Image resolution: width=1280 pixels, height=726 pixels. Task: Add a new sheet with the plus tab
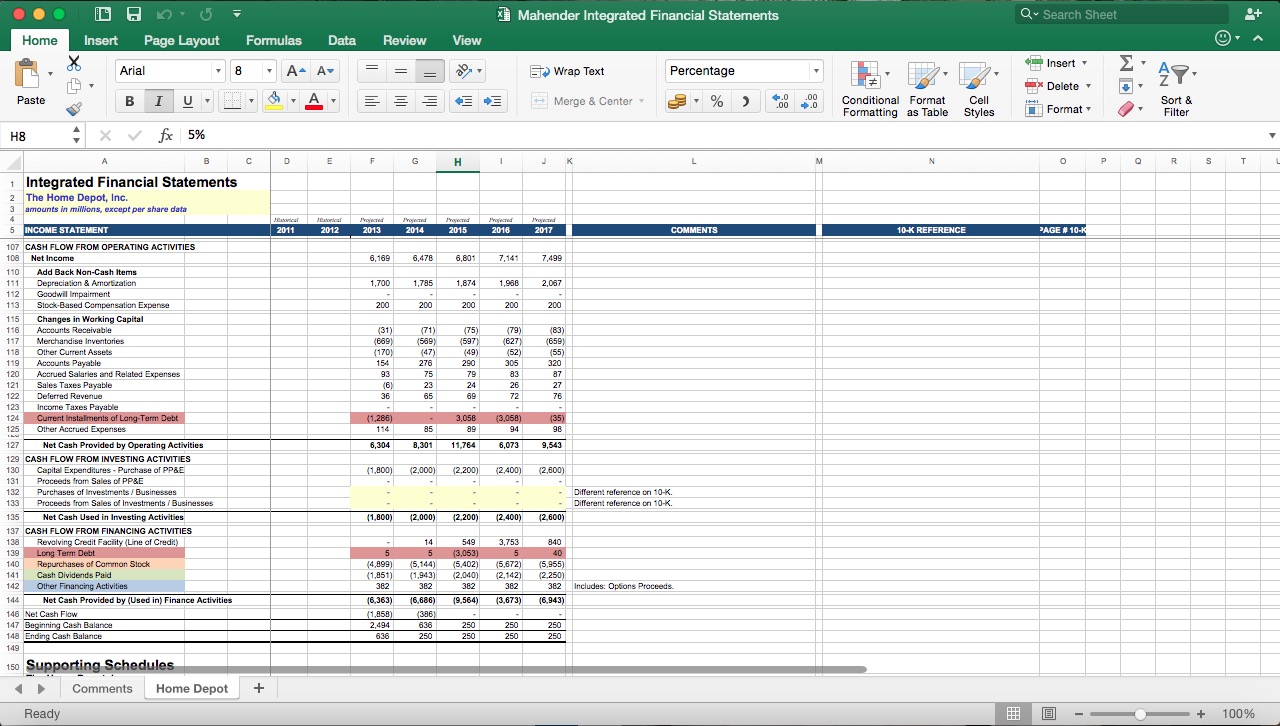coord(258,688)
